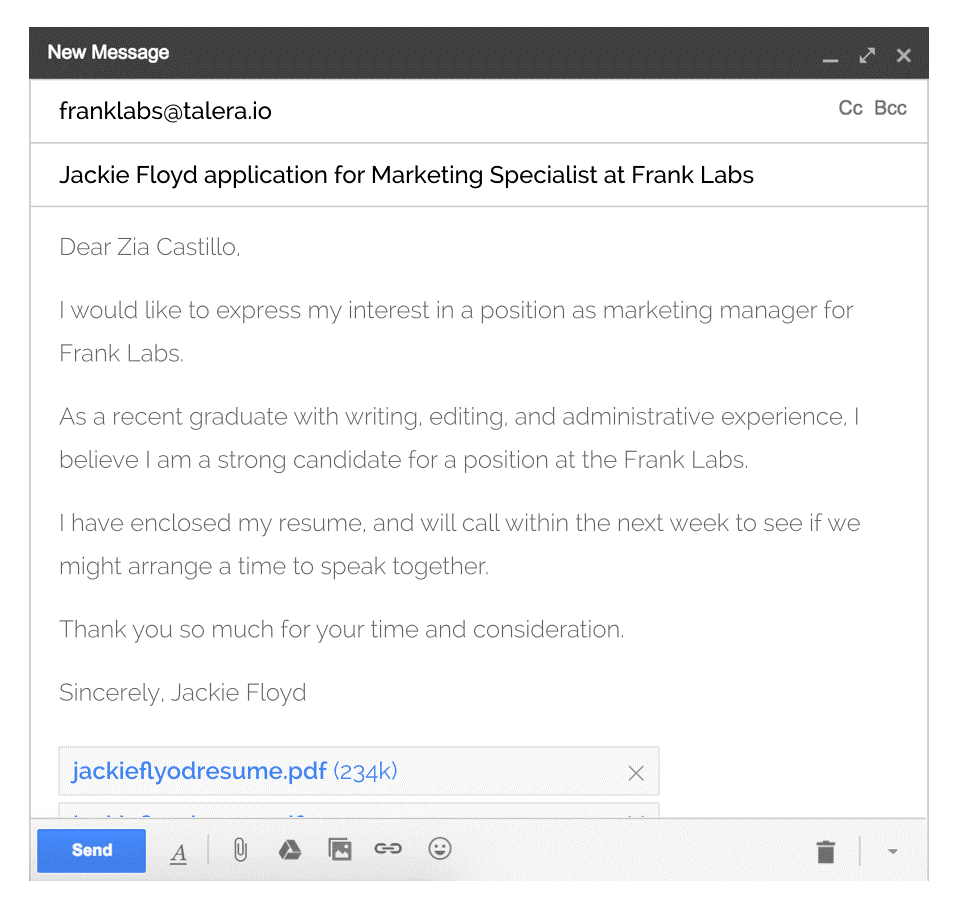Minimize the New Message window
The width and height of the screenshot is (958, 913).
click(830, 57)
